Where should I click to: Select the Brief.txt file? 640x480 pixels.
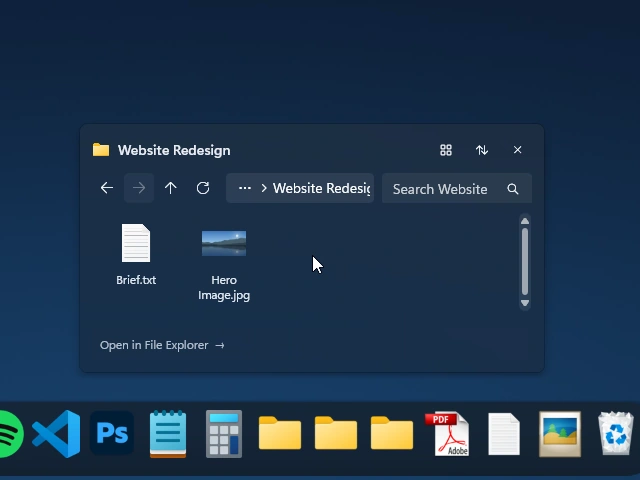(136, 254)
